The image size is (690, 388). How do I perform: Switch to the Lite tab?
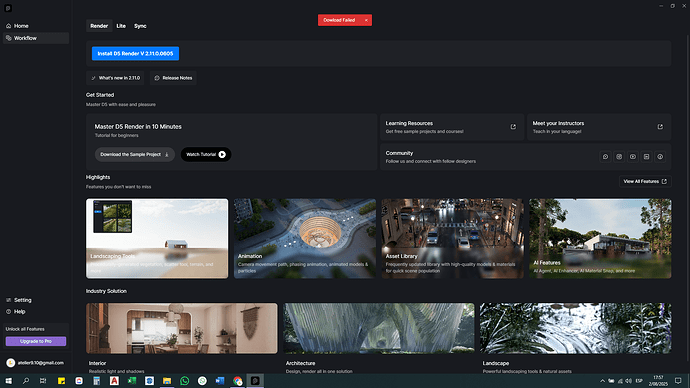click(121, 26)
